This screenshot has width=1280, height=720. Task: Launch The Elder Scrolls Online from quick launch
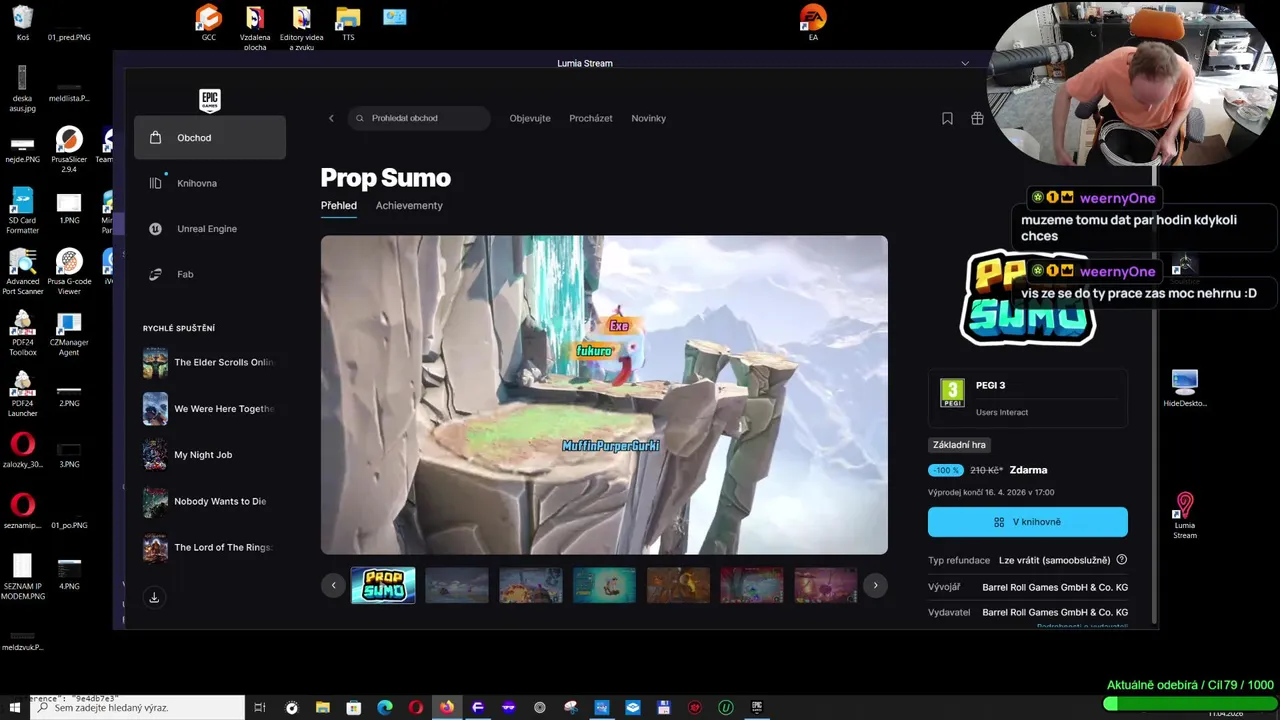(210, 362)
